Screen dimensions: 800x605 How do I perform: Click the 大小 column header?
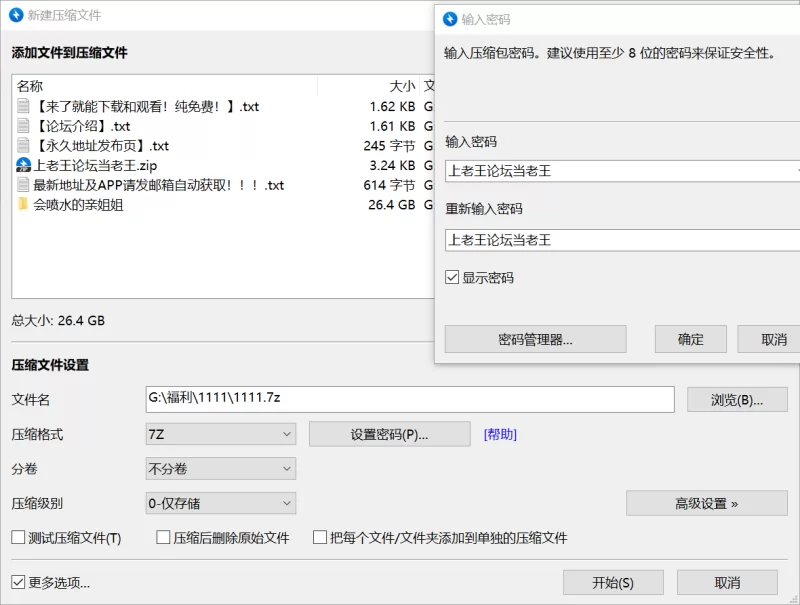pos(401,86)
